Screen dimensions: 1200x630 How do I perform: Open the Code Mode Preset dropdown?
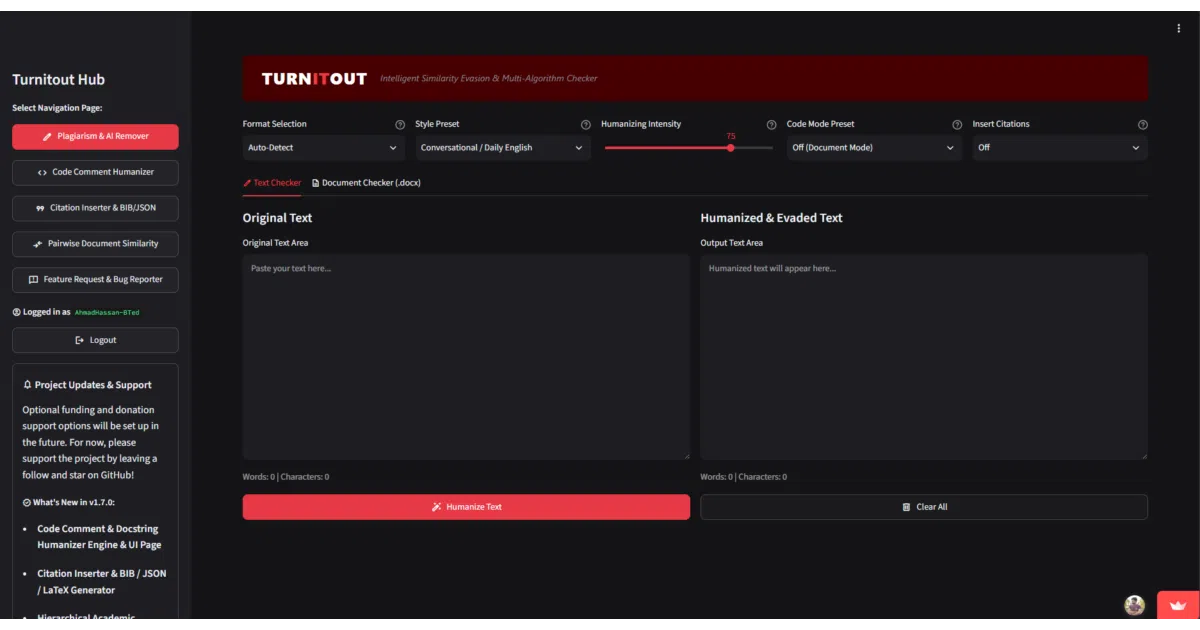874,148
